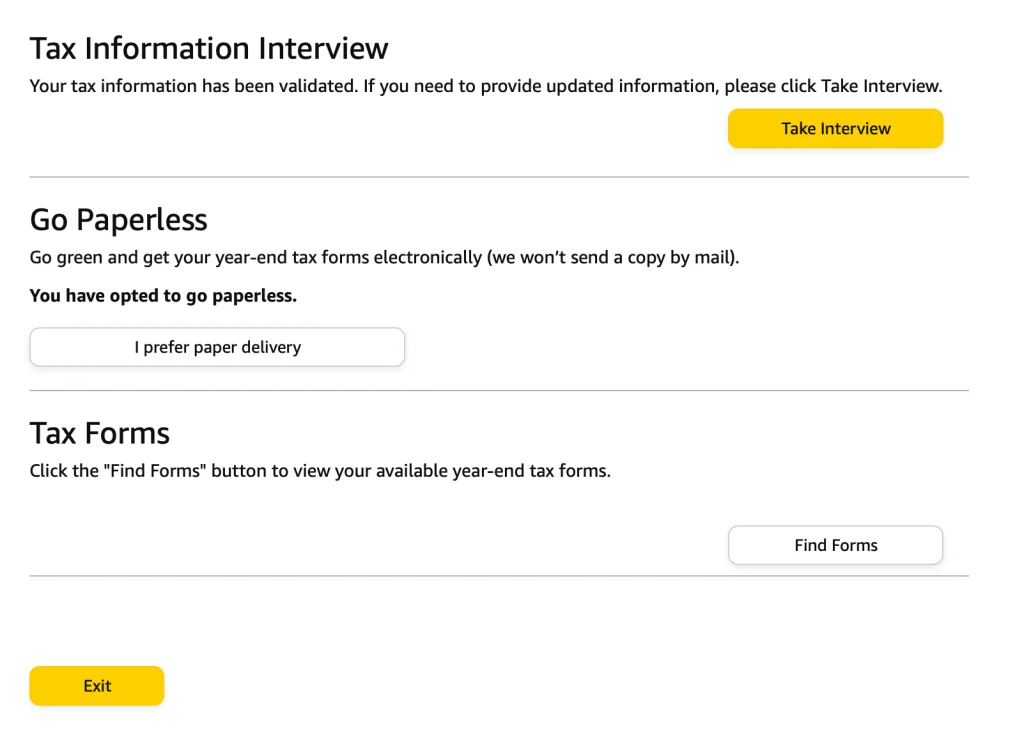Click 'Take Interview' words in the validation sentence

pos(879,86)
